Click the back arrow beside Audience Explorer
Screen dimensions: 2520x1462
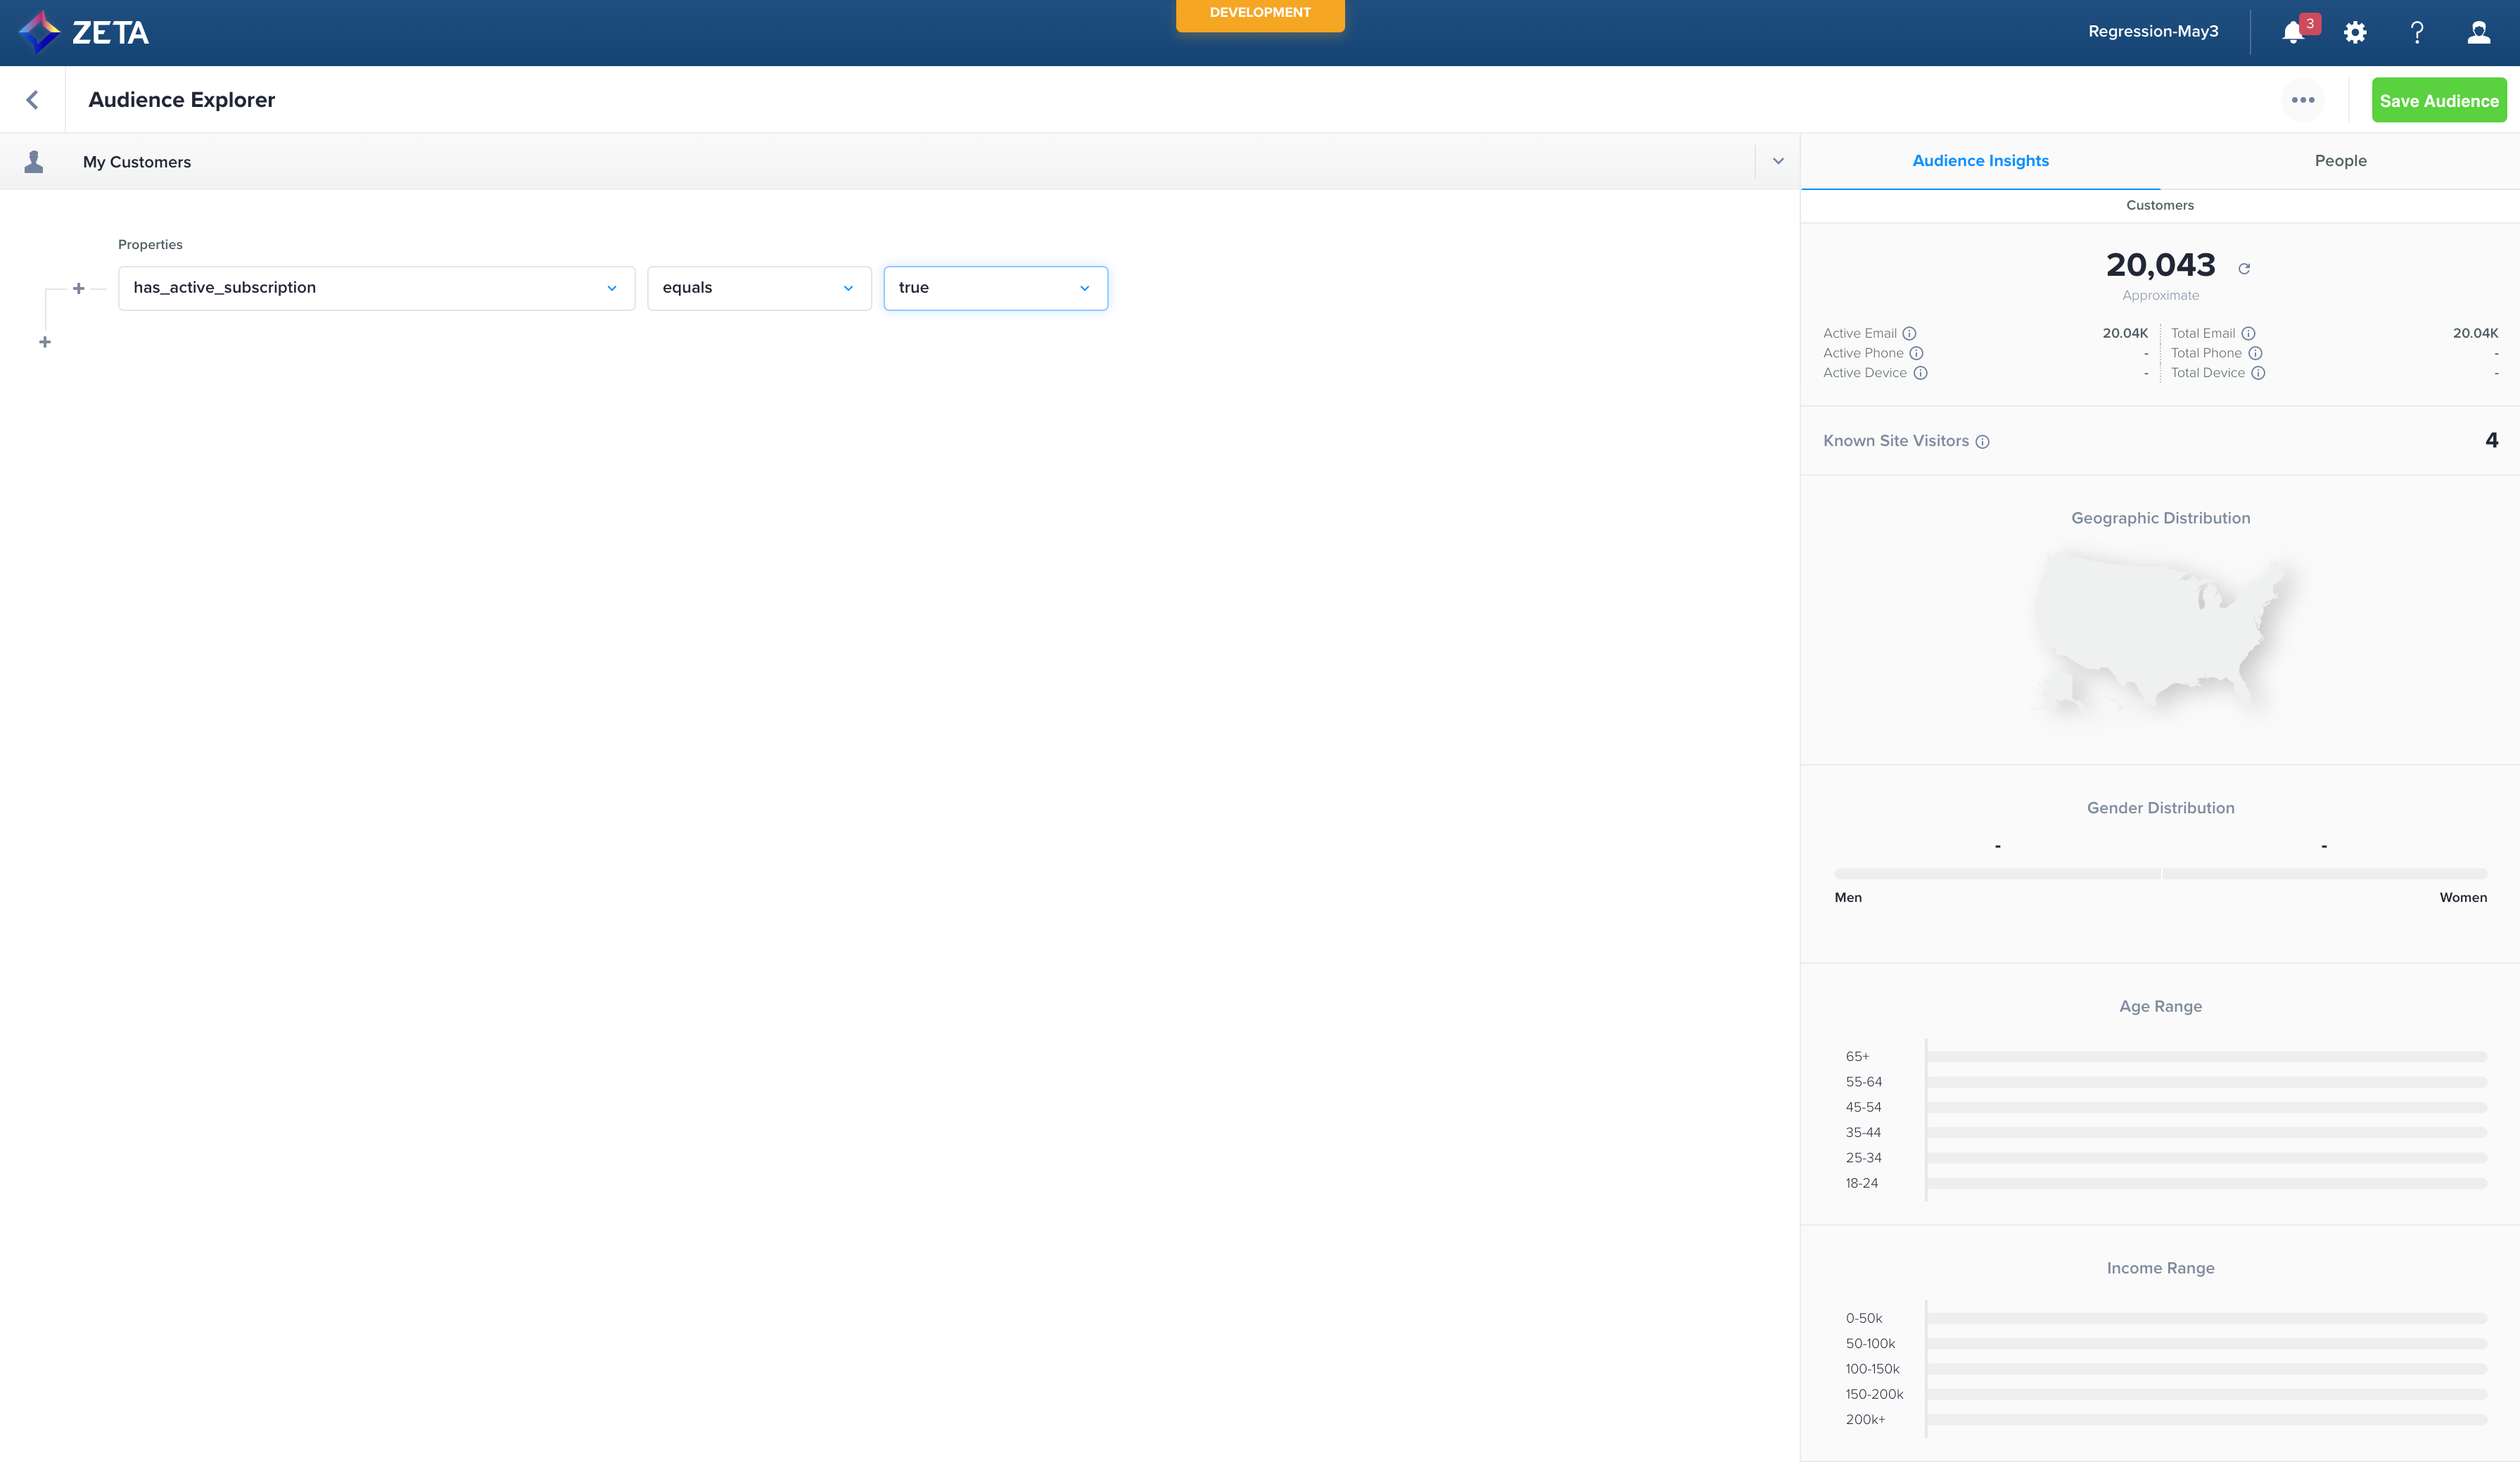(32, 100)
